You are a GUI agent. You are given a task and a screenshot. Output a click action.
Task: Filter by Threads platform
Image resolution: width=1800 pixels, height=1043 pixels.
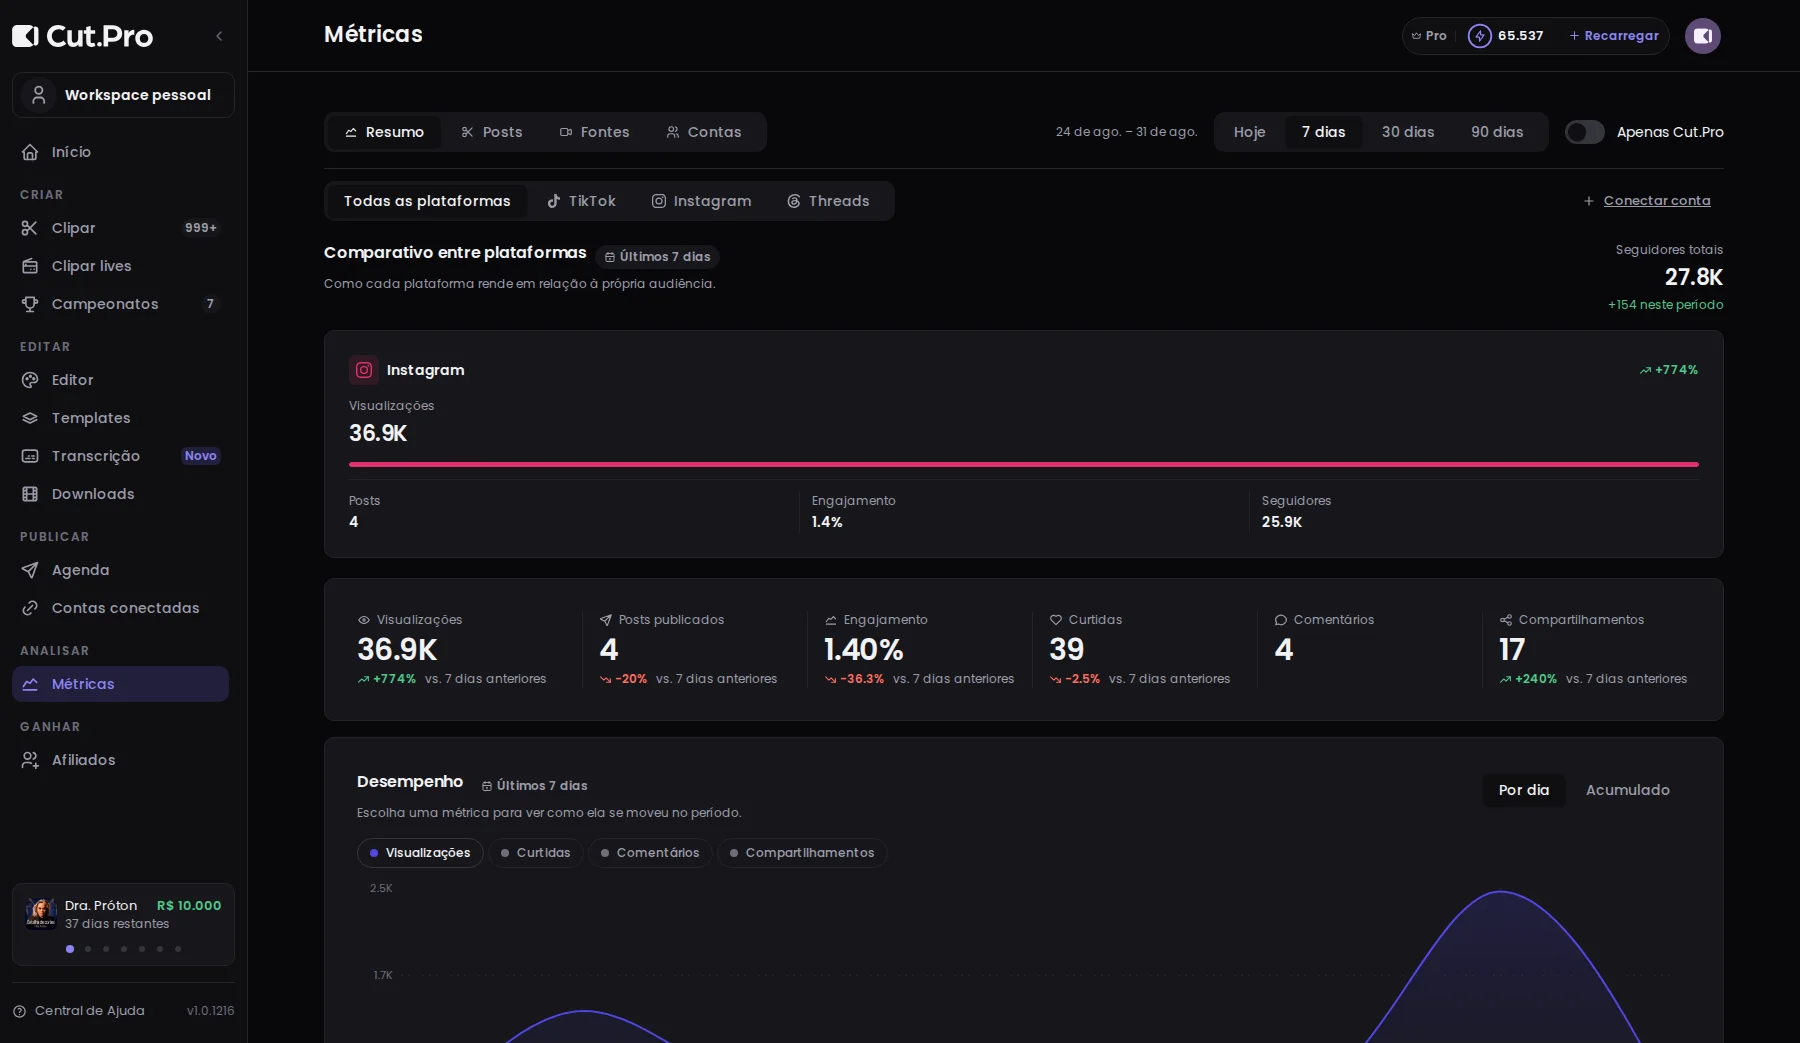(828, 201)
